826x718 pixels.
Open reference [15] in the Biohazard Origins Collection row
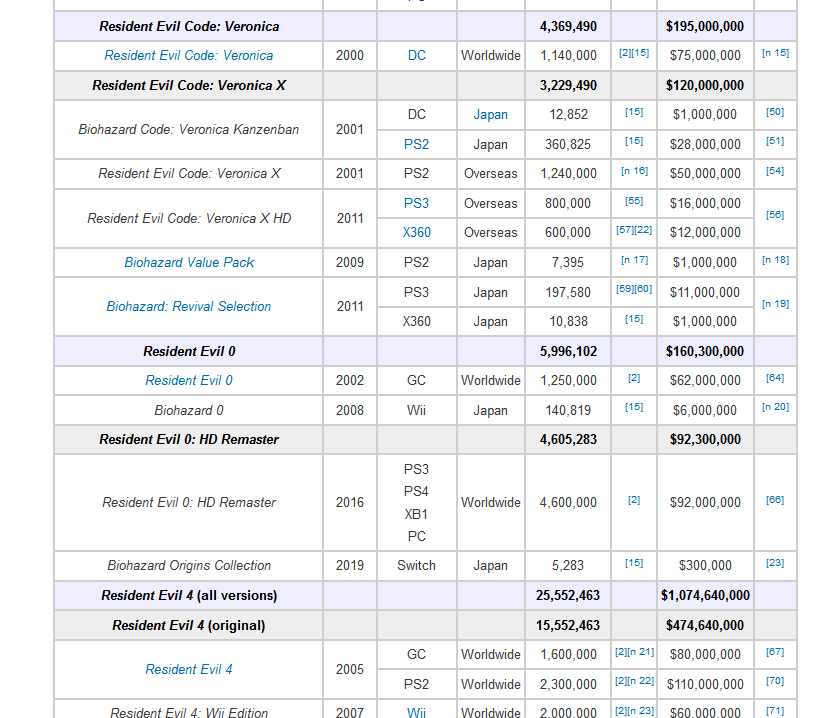pos(634,563)
